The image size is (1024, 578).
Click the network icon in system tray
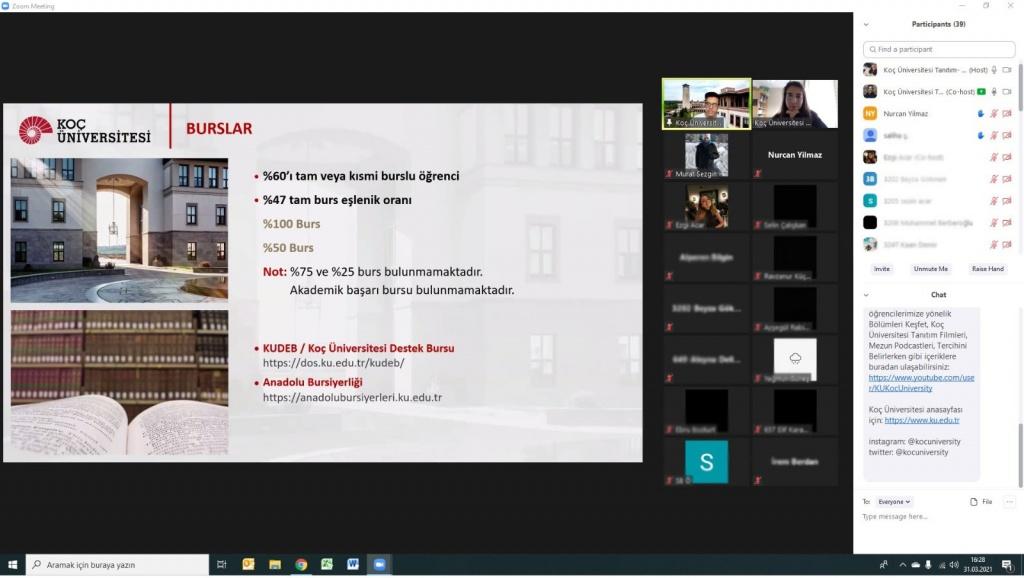point(942,565)
